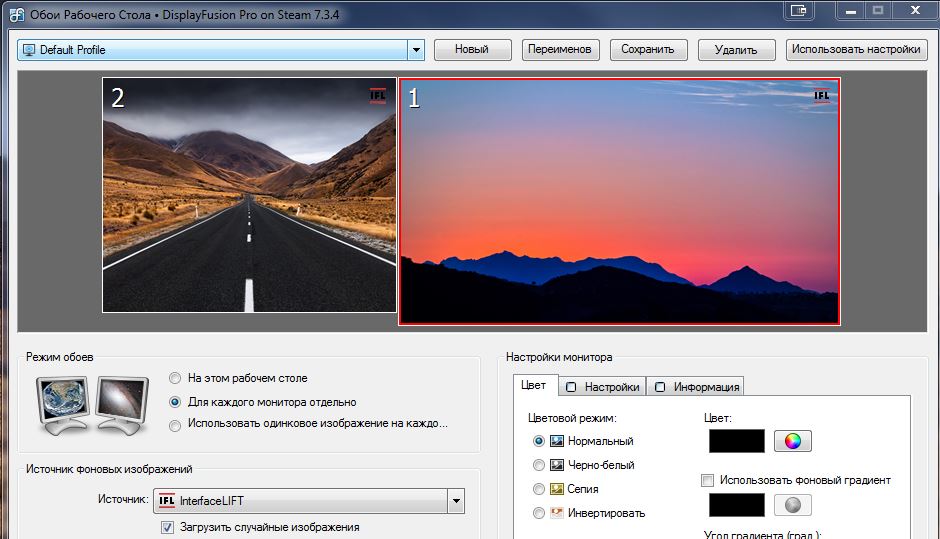The image size is (940, 539).
Task: Click the 'Источник фоновых изображений' label
Action: pos(109,469)
